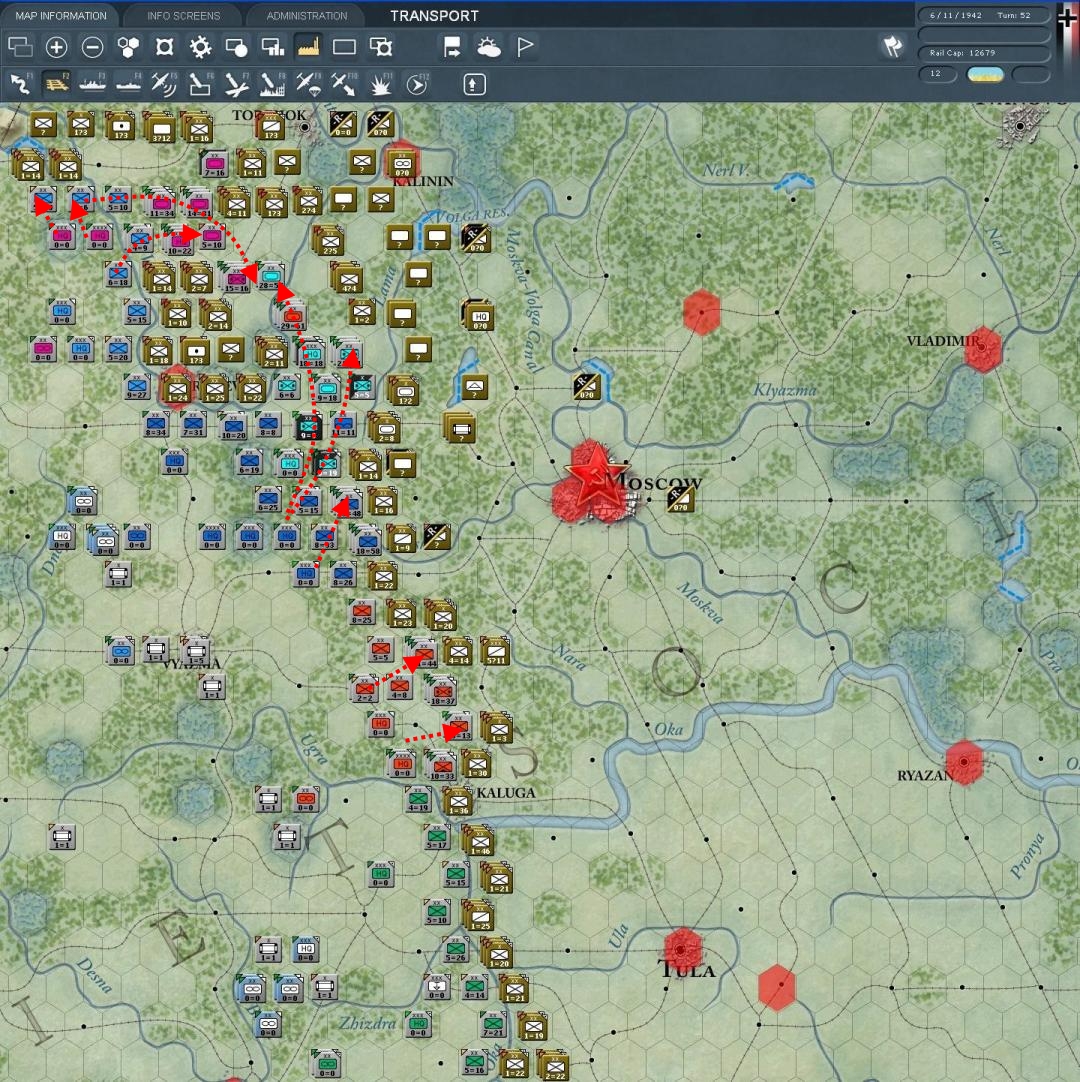Select naval transport mode (F3)
The image size is (1080, 1082).
tap(92, 85)
